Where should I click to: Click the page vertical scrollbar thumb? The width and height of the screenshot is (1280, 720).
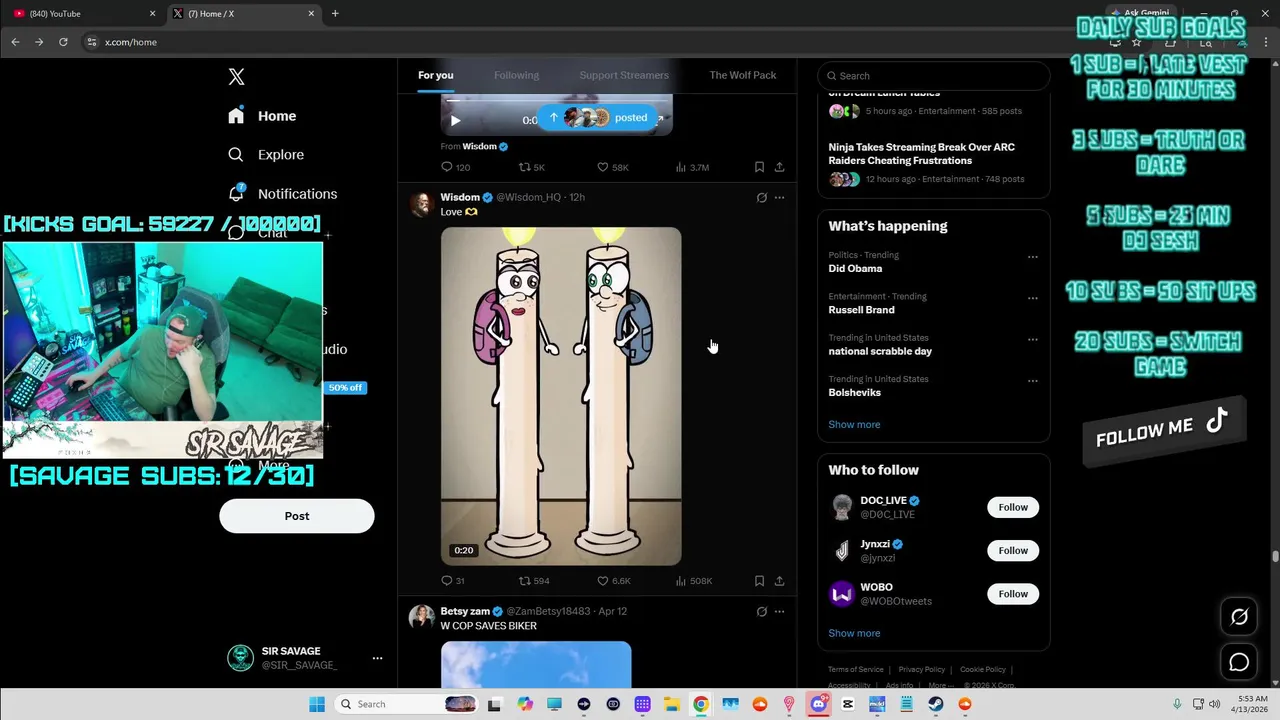pos(1275,557)
